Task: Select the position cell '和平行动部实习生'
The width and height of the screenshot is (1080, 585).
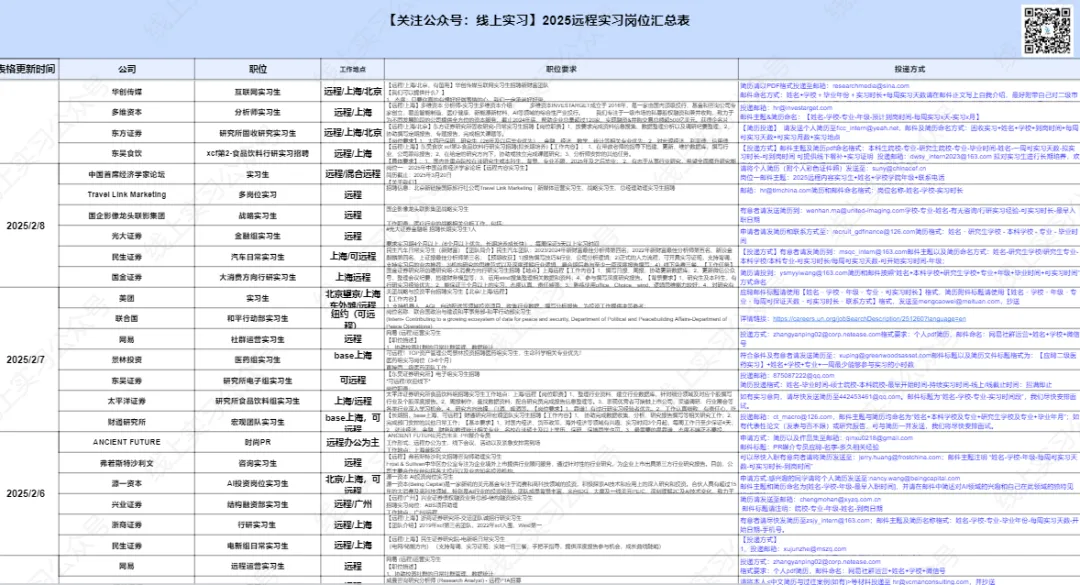Action: coord(258,318)
